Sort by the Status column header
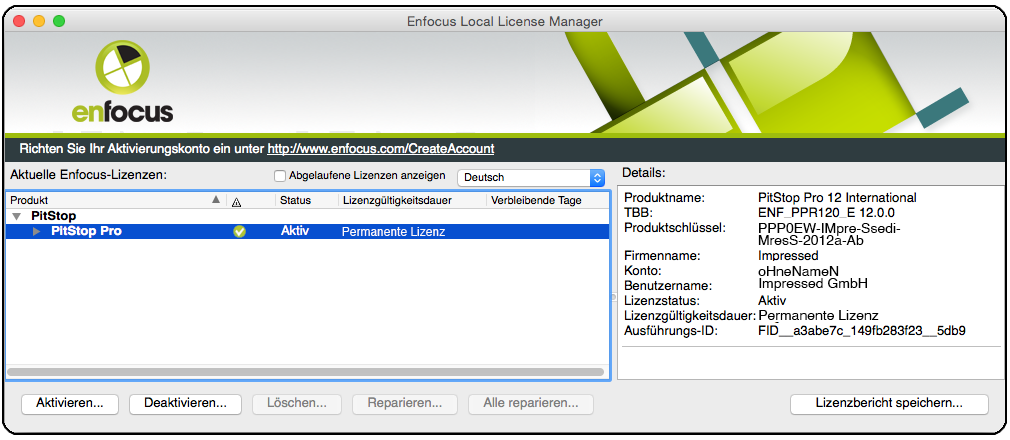The height and width of the screenshot is (440, 1010). pyautogui.click(x=296, y=200)
